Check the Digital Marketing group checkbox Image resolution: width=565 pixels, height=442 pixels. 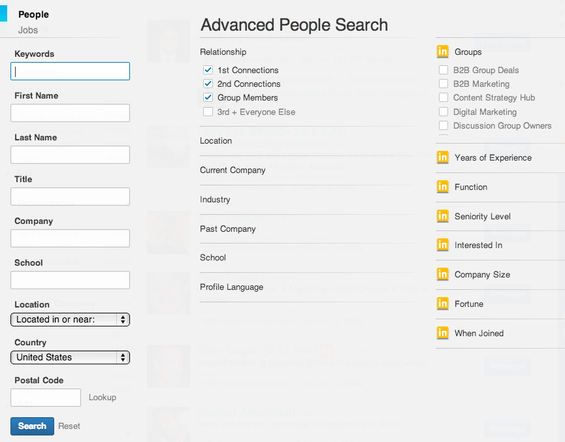(x=444, y=112)
